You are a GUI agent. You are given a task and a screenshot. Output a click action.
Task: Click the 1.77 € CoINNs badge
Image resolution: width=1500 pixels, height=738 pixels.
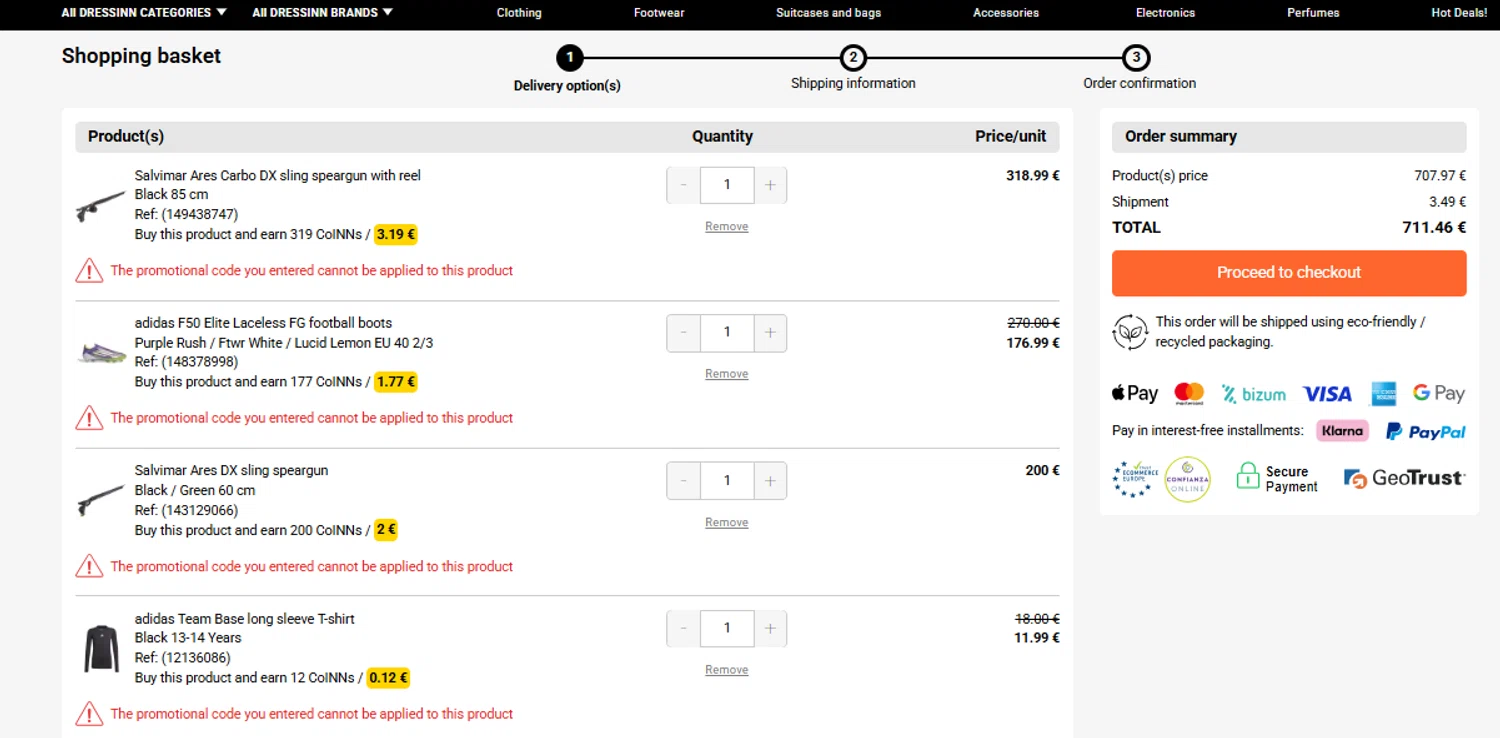[396, 382]
